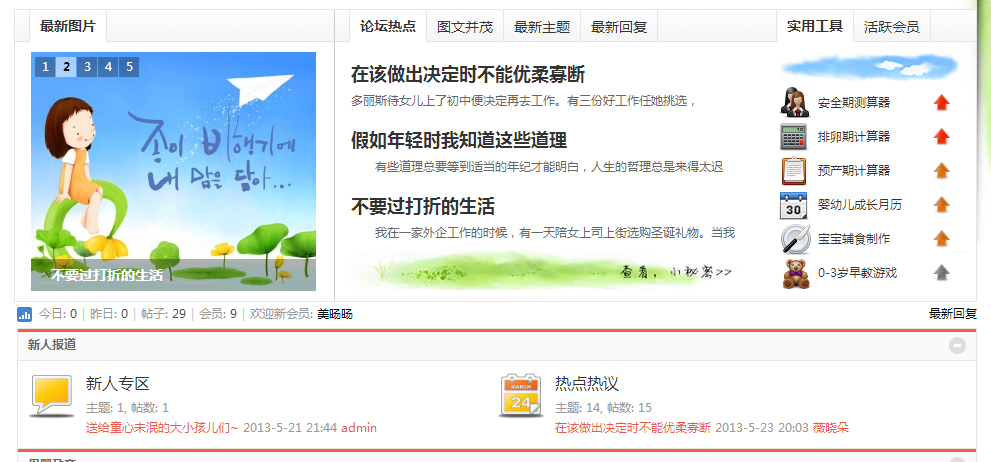Open the 最新回复 tab

coord(619,27)
